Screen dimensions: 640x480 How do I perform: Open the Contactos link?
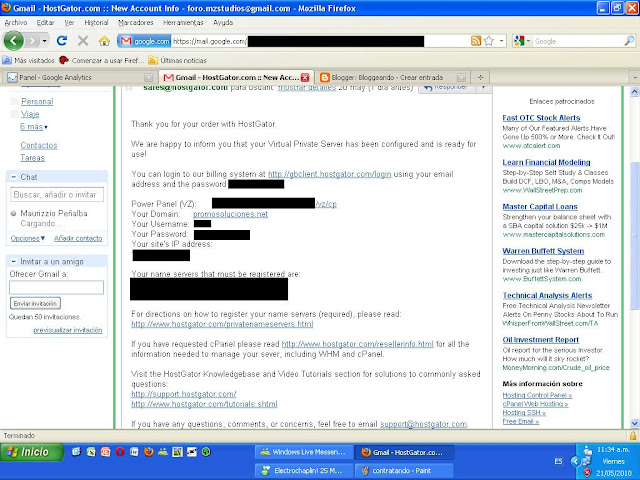39,145
